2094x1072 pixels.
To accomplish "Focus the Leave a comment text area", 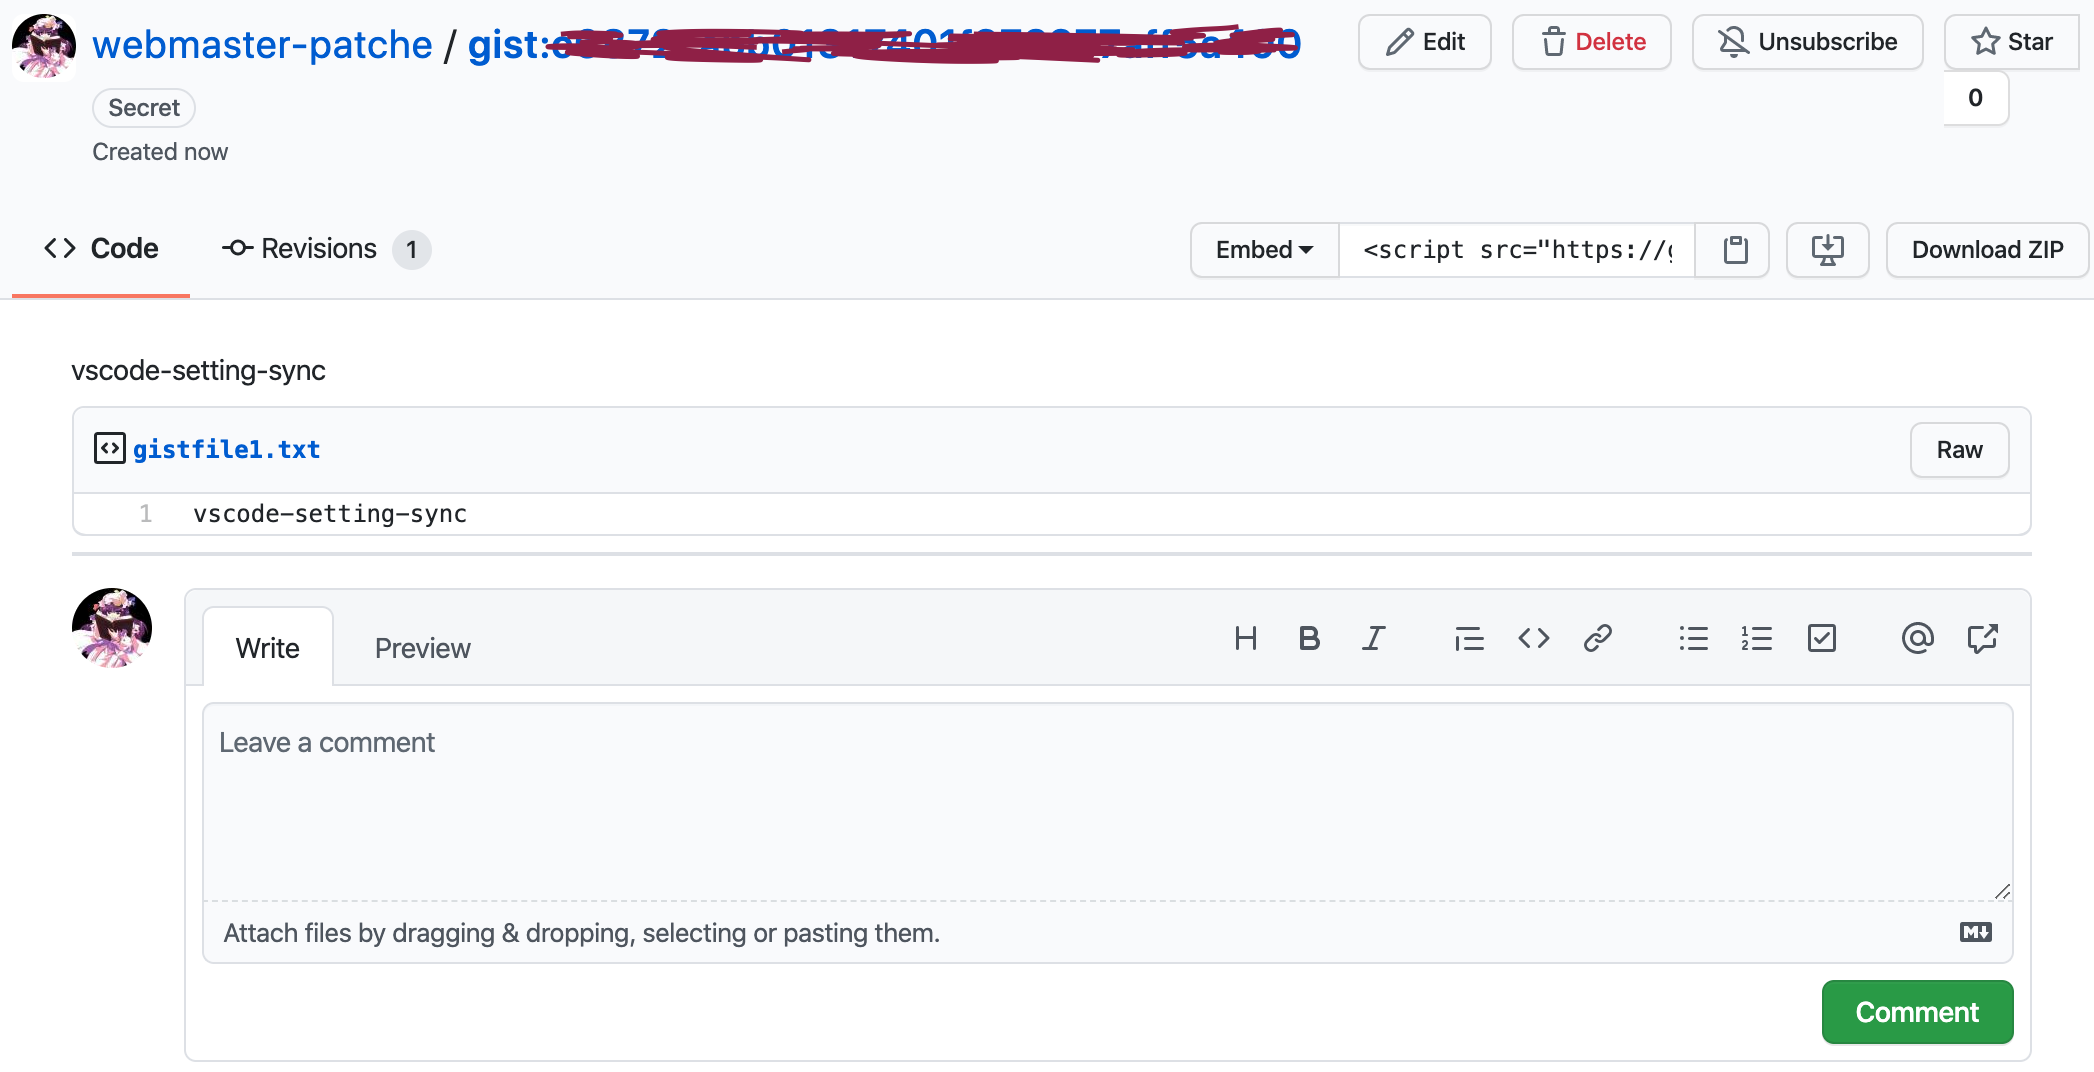I will pos(1107,802).
